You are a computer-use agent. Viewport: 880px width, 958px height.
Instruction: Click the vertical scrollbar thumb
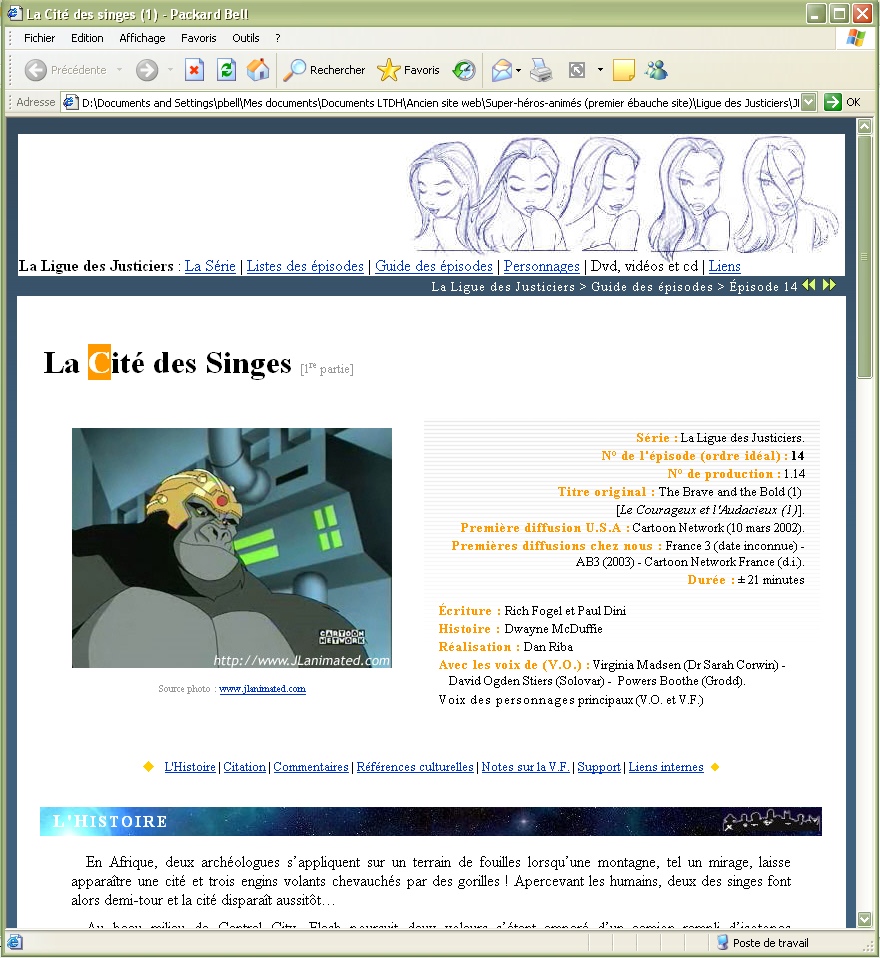(864, 257)
